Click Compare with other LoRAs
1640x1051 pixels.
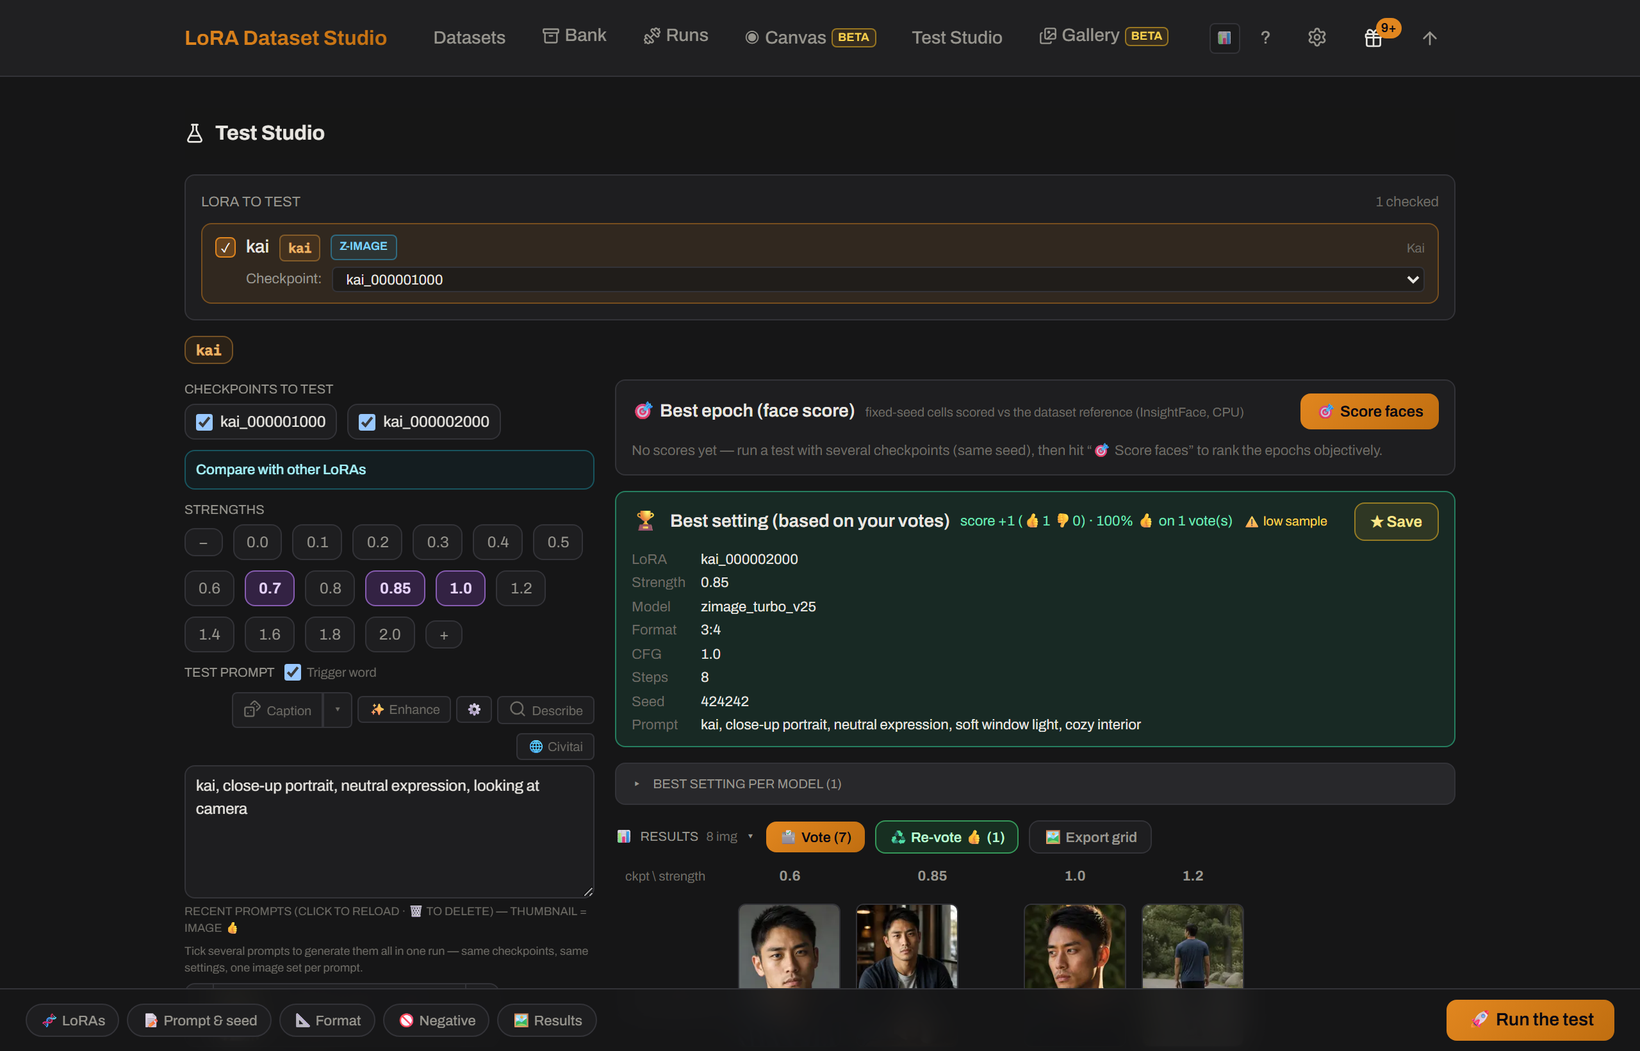[389, 470]
